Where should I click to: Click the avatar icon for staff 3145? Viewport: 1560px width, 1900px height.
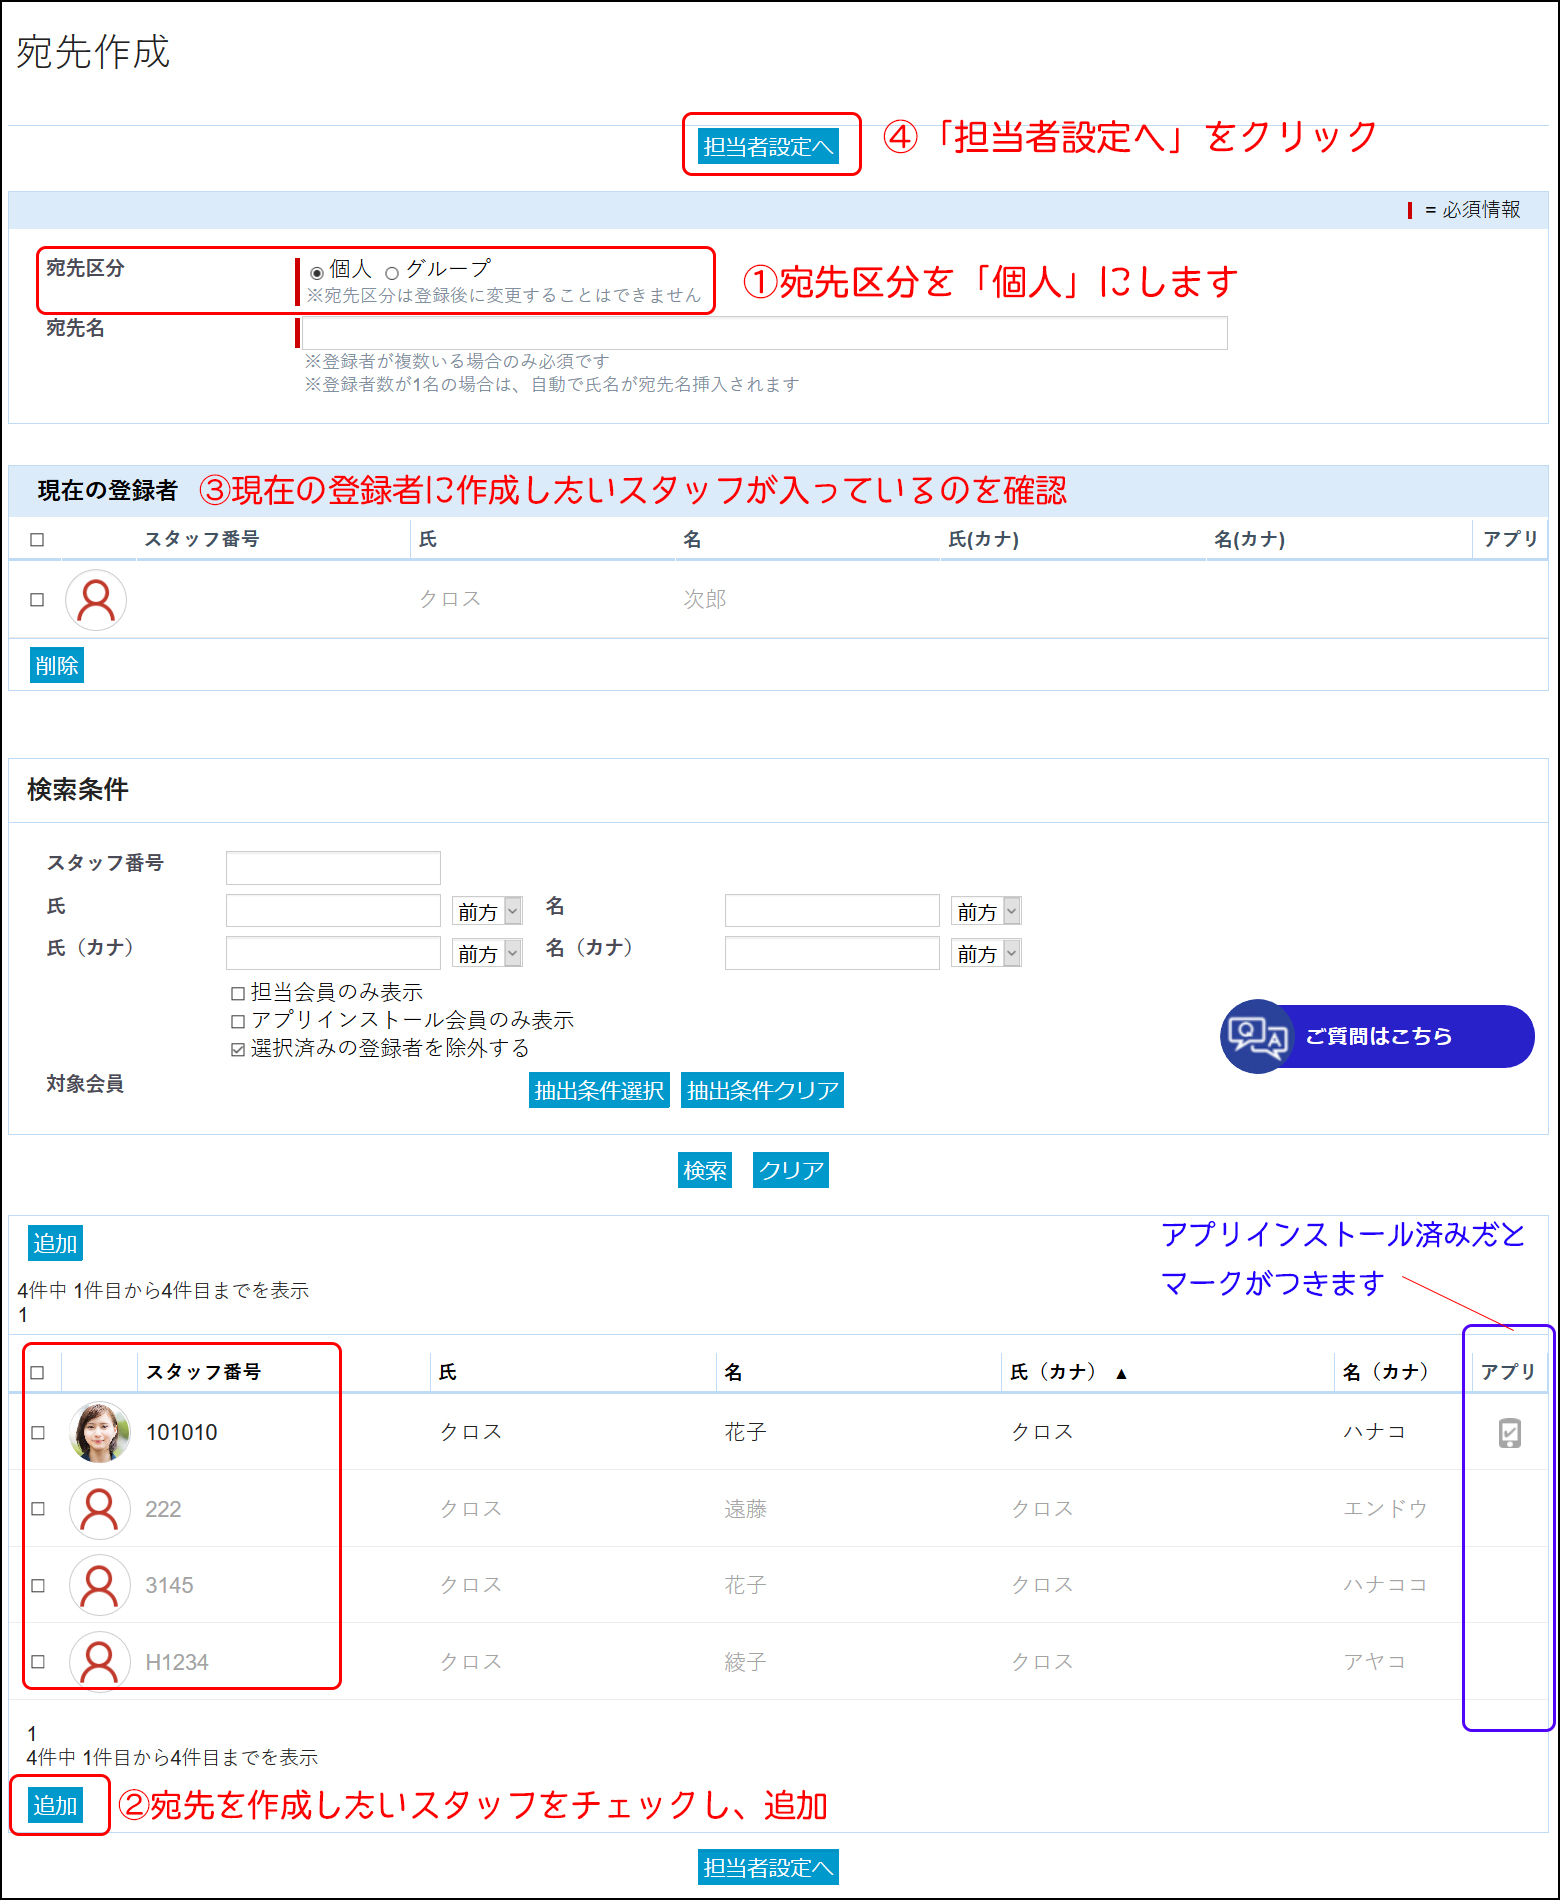(x=100, y=1585)
